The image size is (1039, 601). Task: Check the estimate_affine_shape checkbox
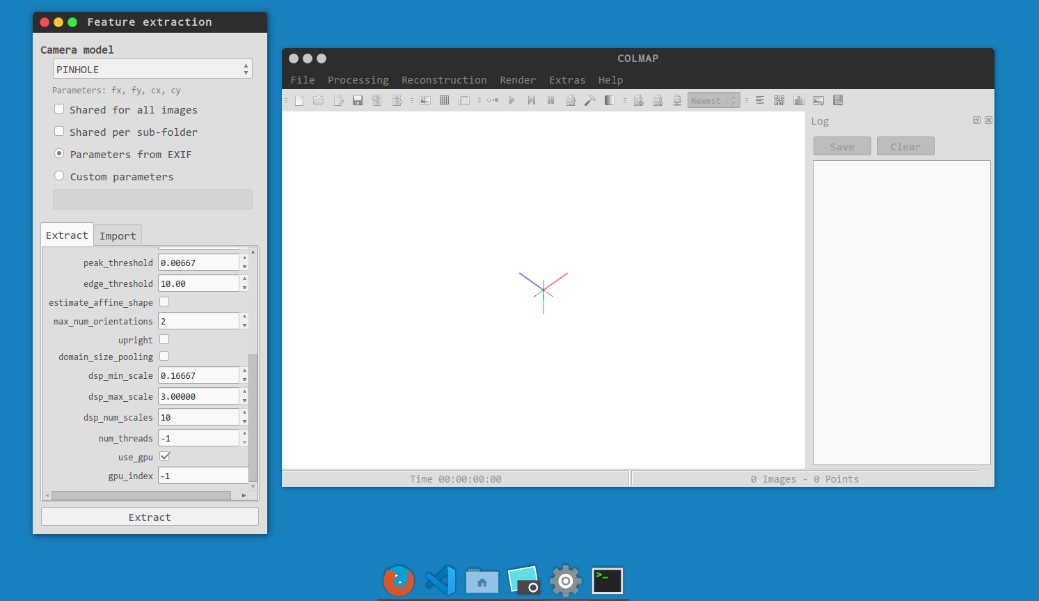(164, 302)
